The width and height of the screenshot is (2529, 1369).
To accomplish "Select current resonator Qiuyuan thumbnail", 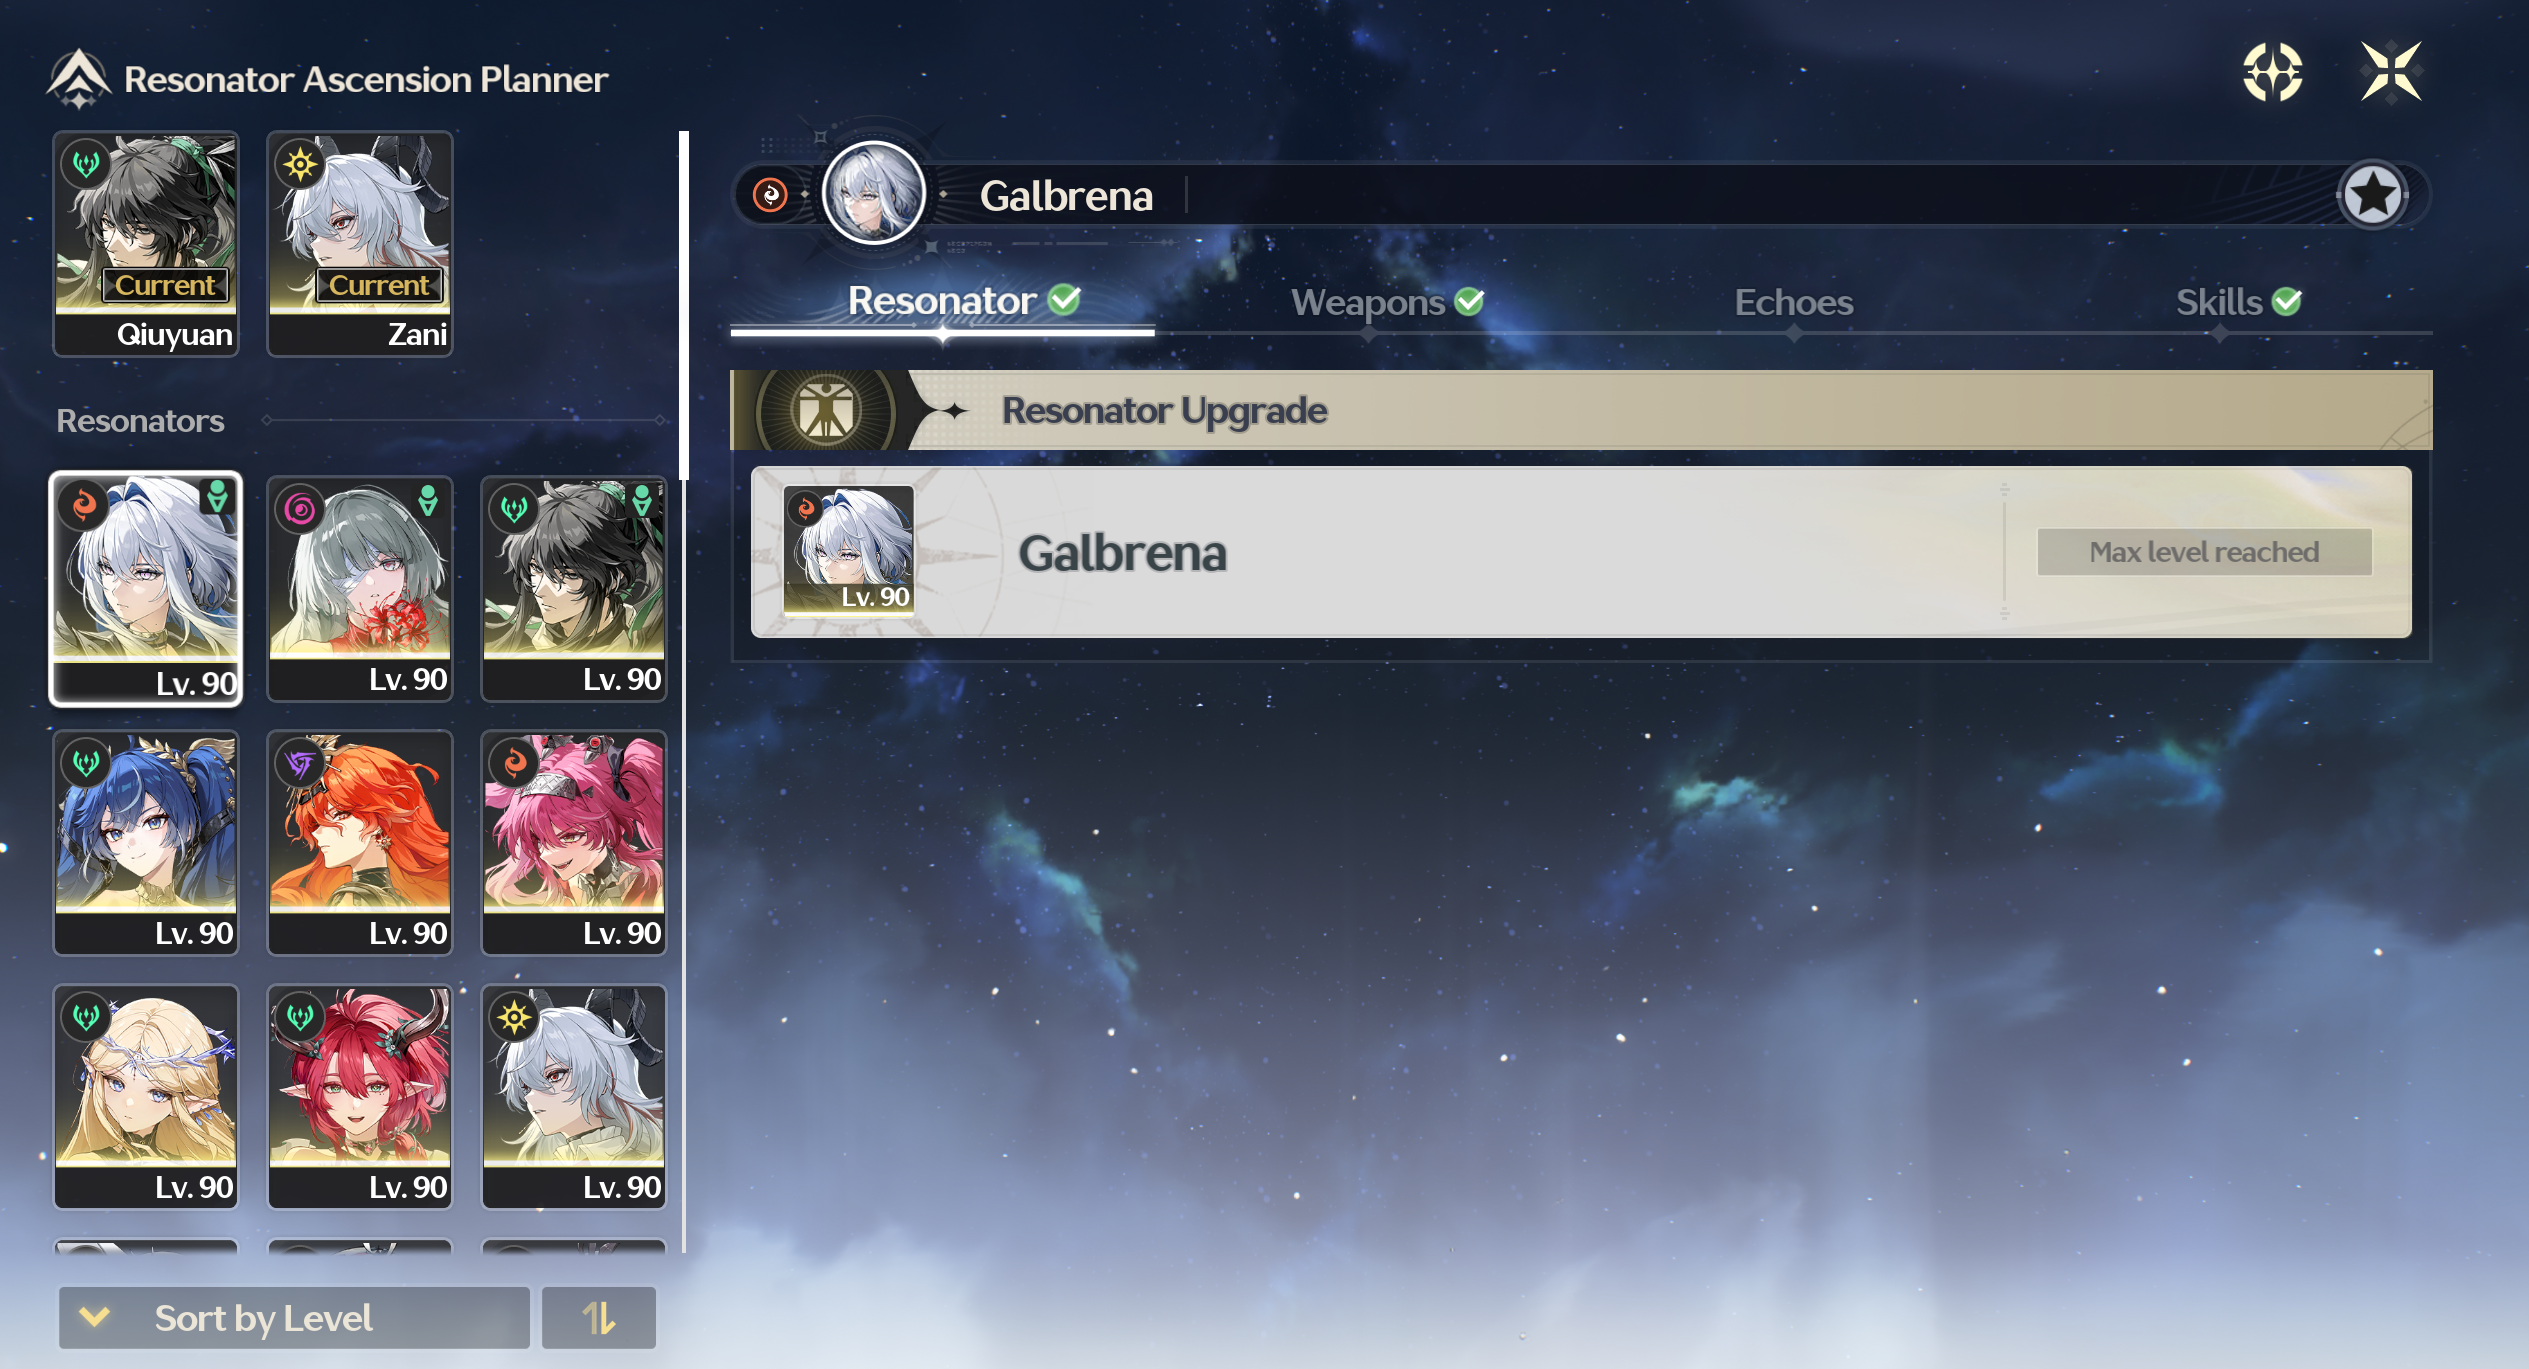I will 146,243.
